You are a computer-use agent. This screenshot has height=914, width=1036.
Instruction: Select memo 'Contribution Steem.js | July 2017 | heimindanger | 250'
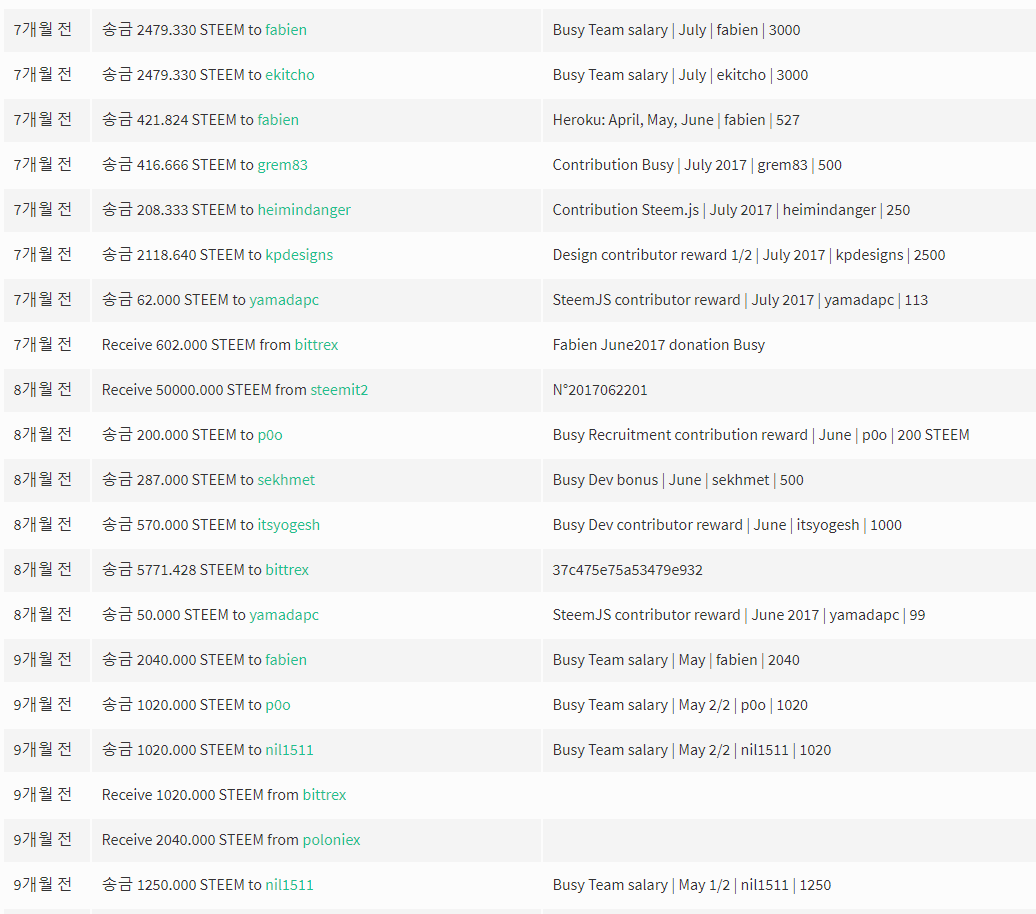coord(731,209)
